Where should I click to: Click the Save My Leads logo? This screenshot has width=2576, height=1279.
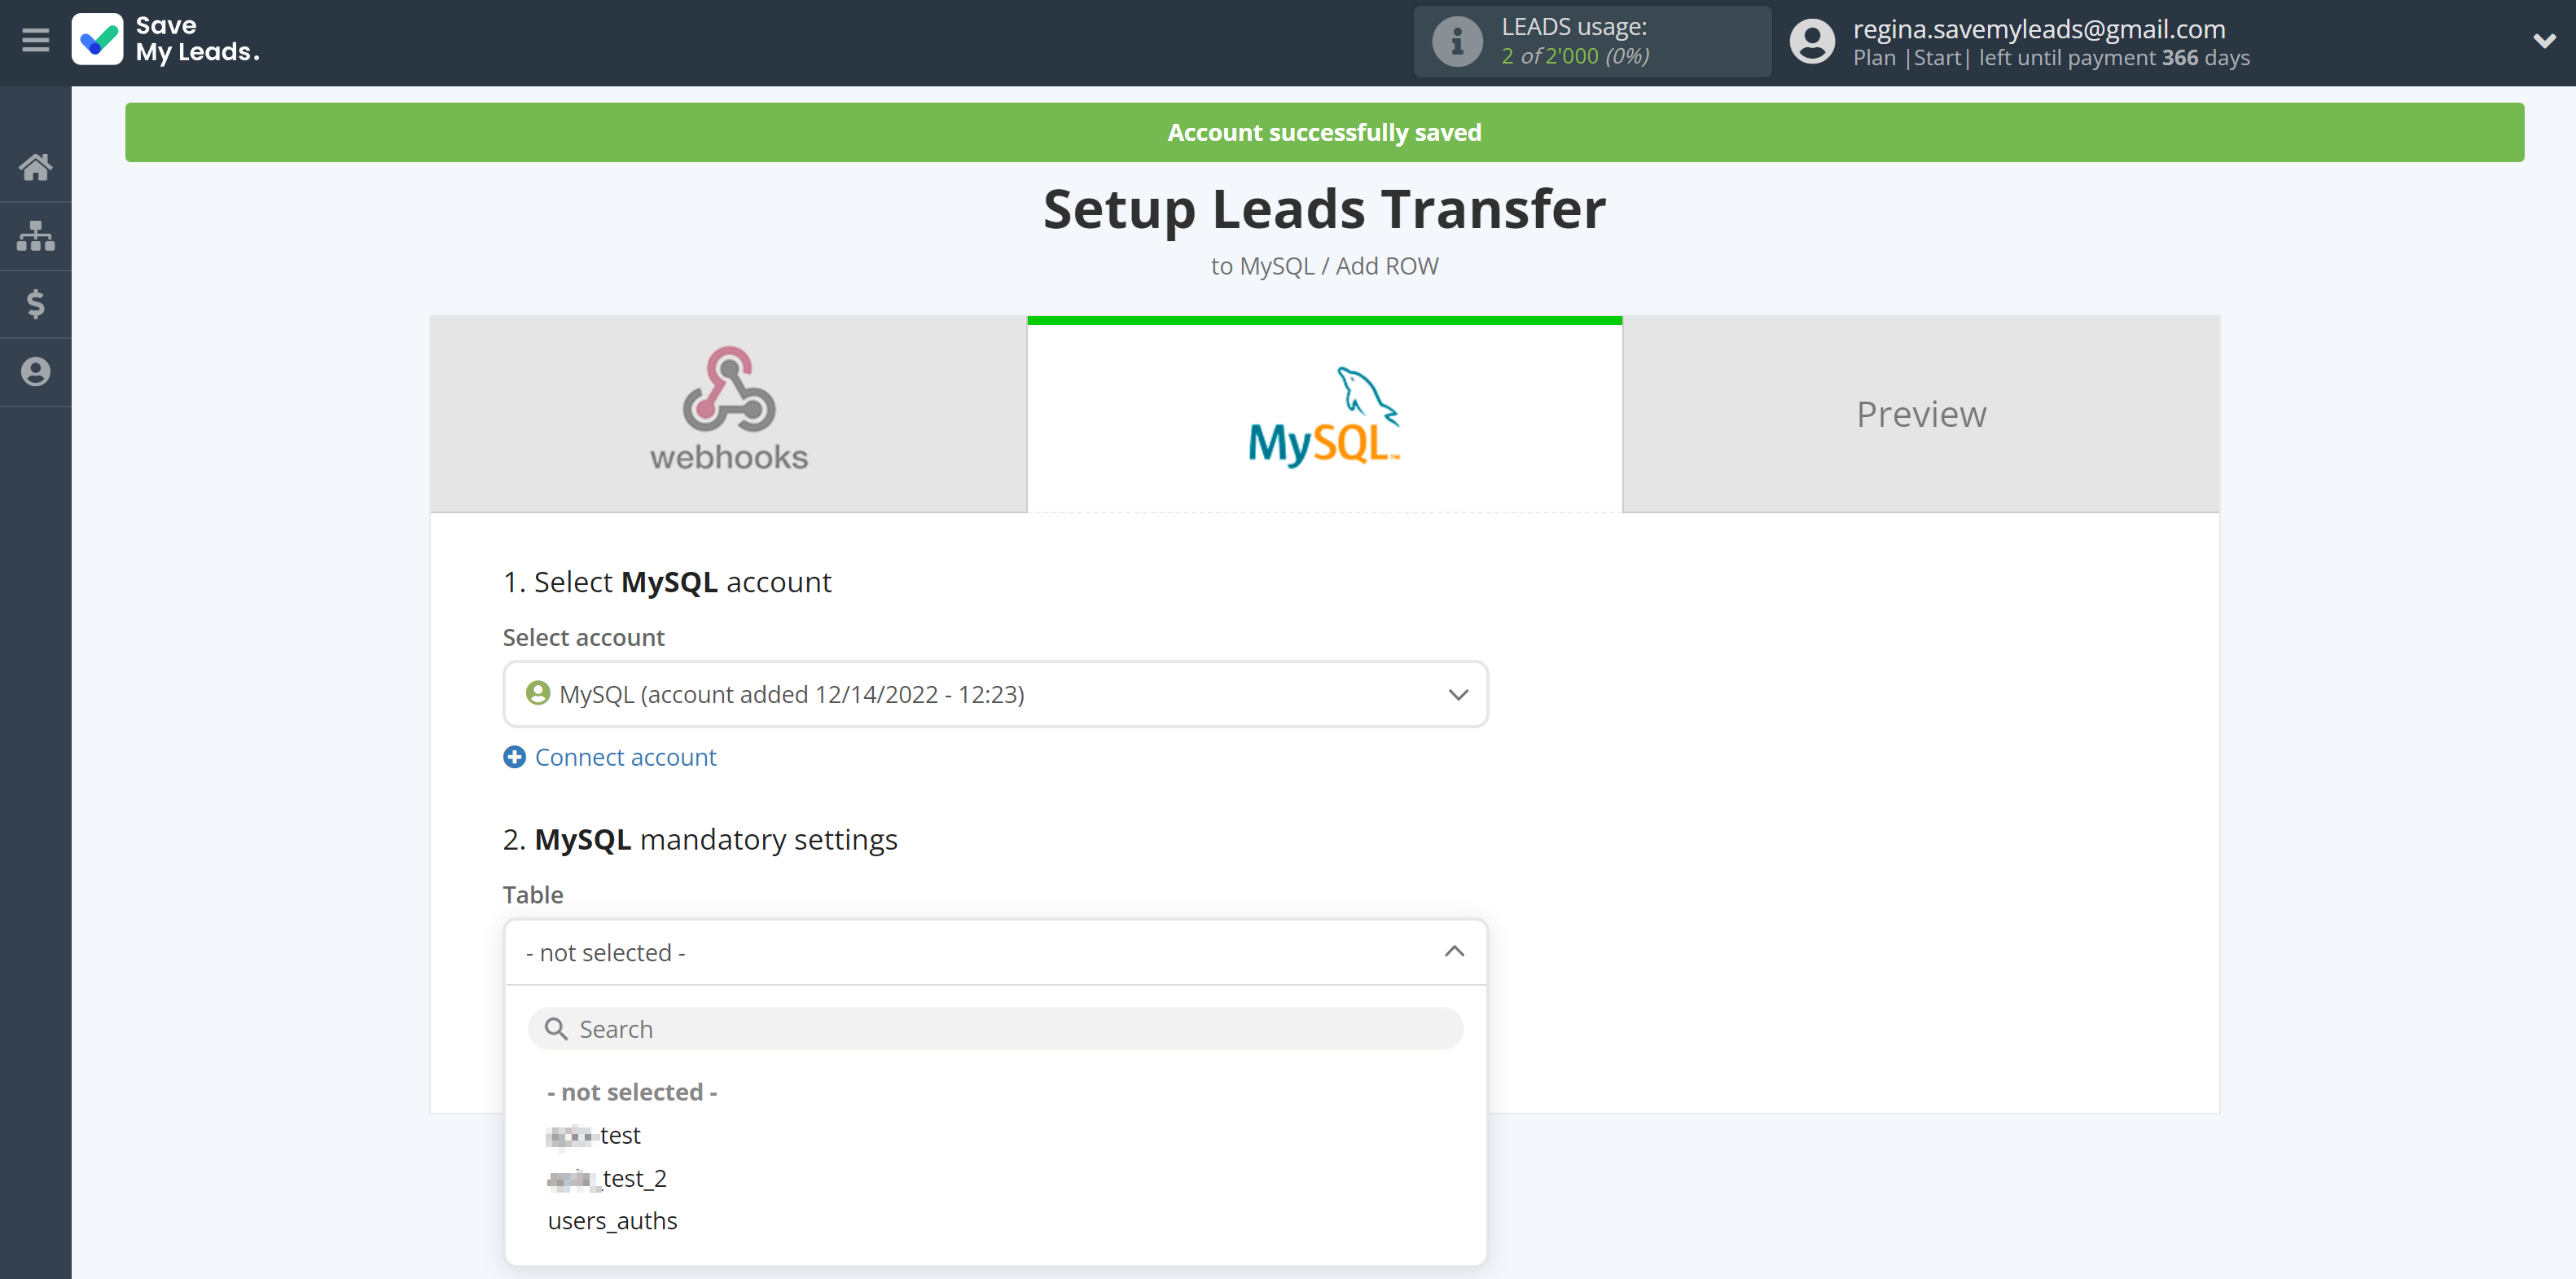pyautogui.click(x=166, y=39)
